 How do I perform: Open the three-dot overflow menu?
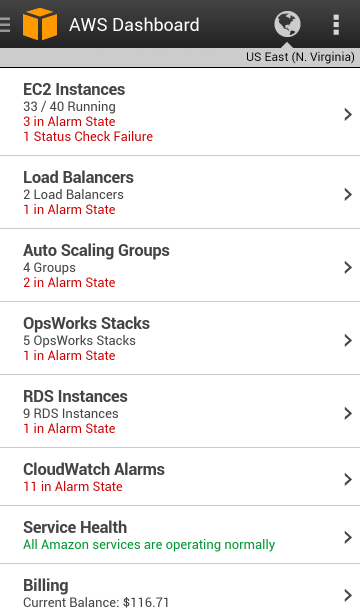[336, 25]
